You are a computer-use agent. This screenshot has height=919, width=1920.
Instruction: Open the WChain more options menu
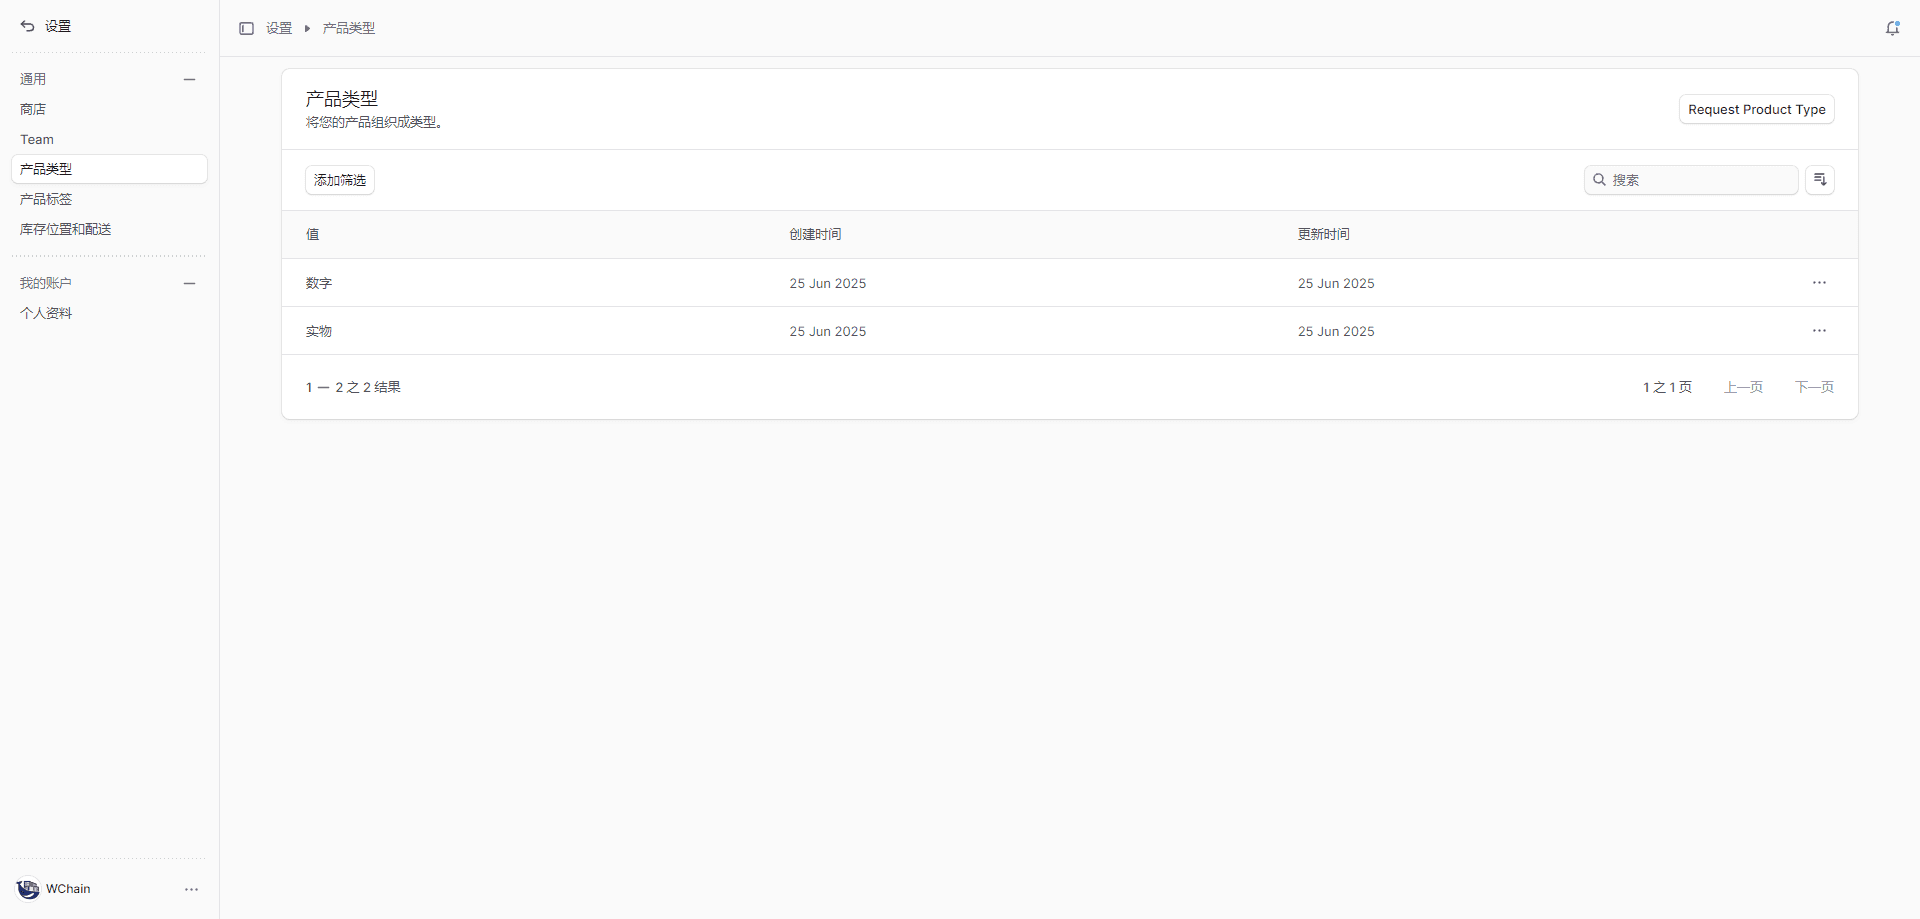click(191, 889)
